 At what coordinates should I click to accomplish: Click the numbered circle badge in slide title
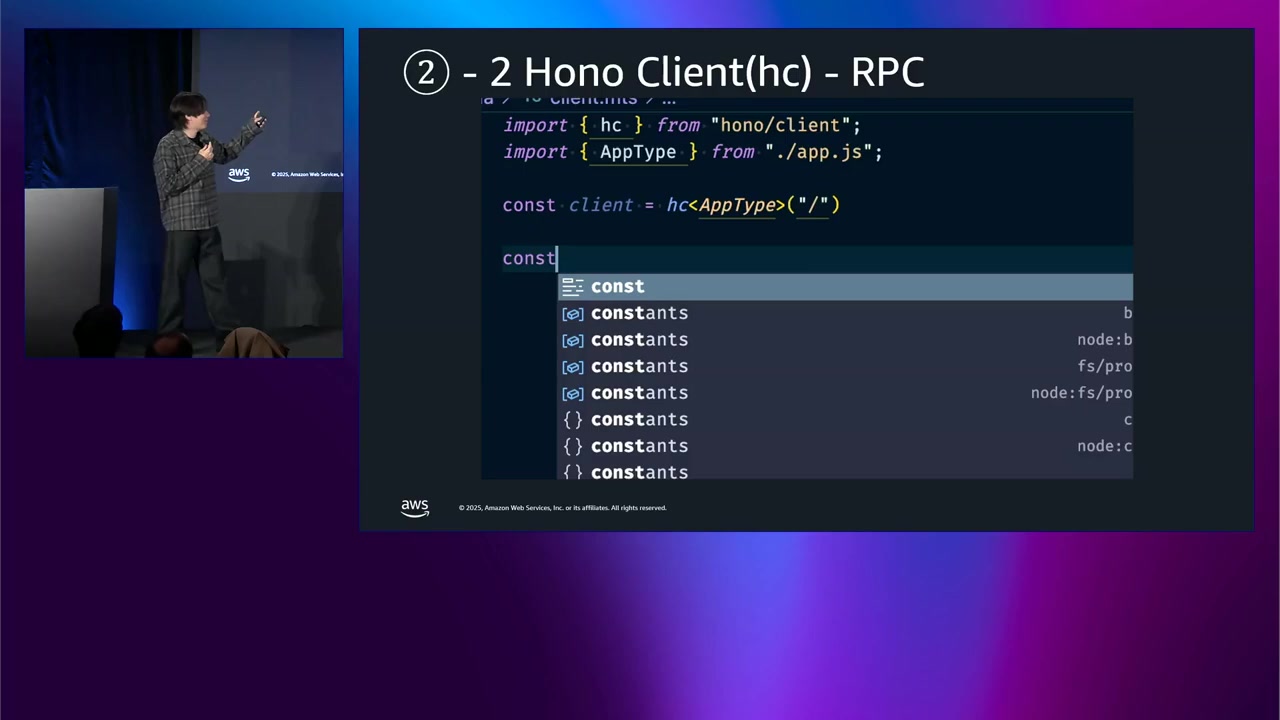(x=426, y=71)
